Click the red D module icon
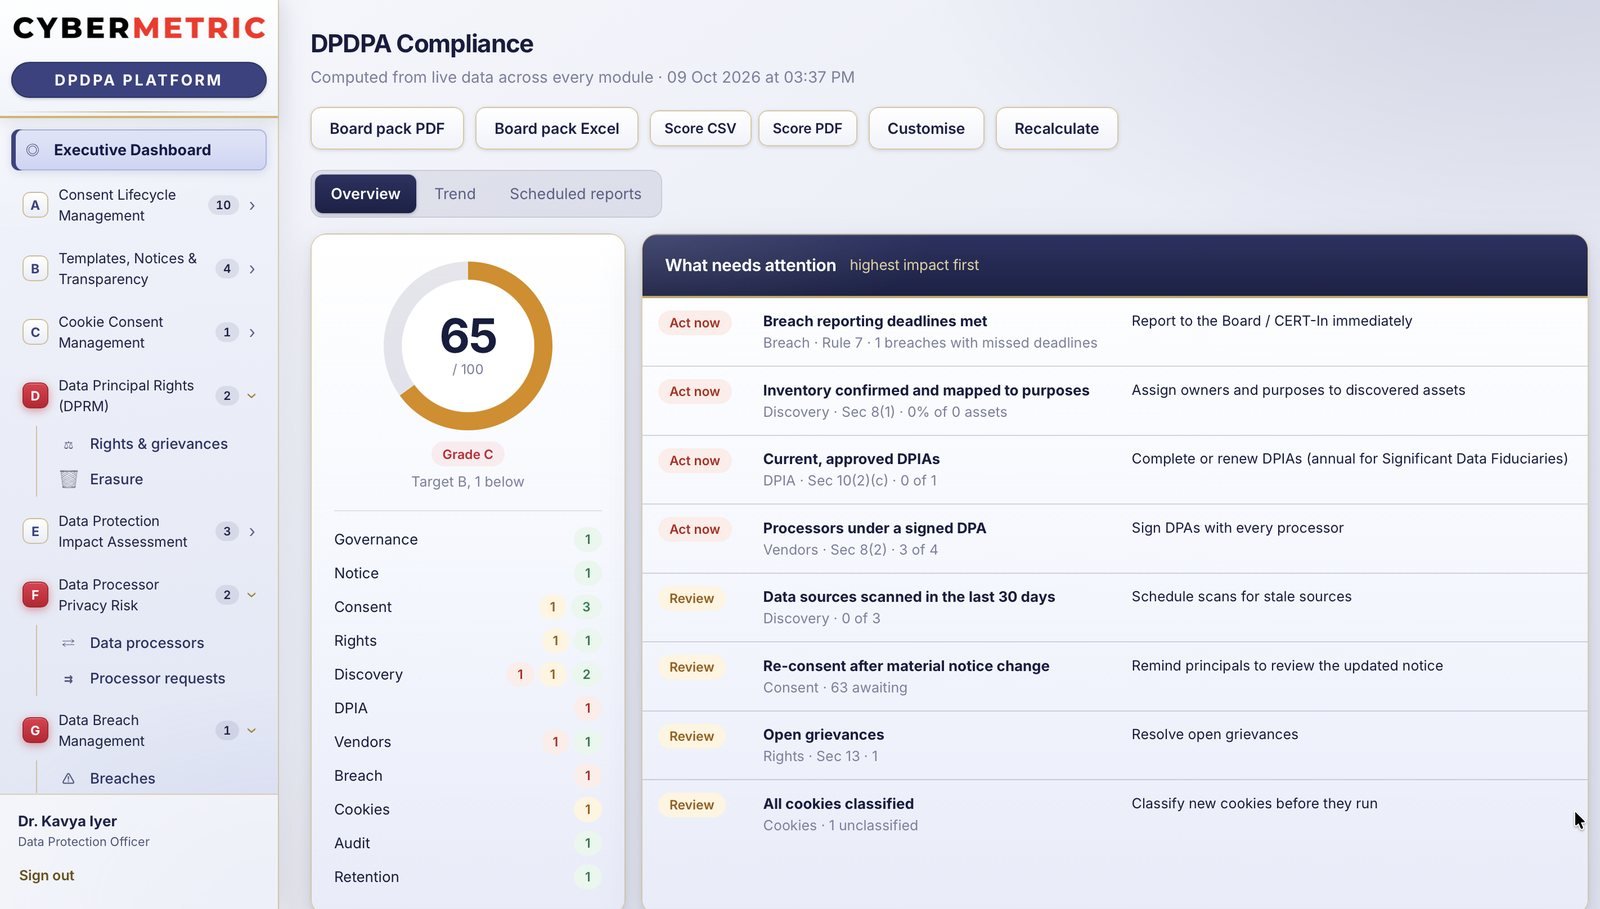This screenshot has width=1600, height=909. tap(35, 396)
